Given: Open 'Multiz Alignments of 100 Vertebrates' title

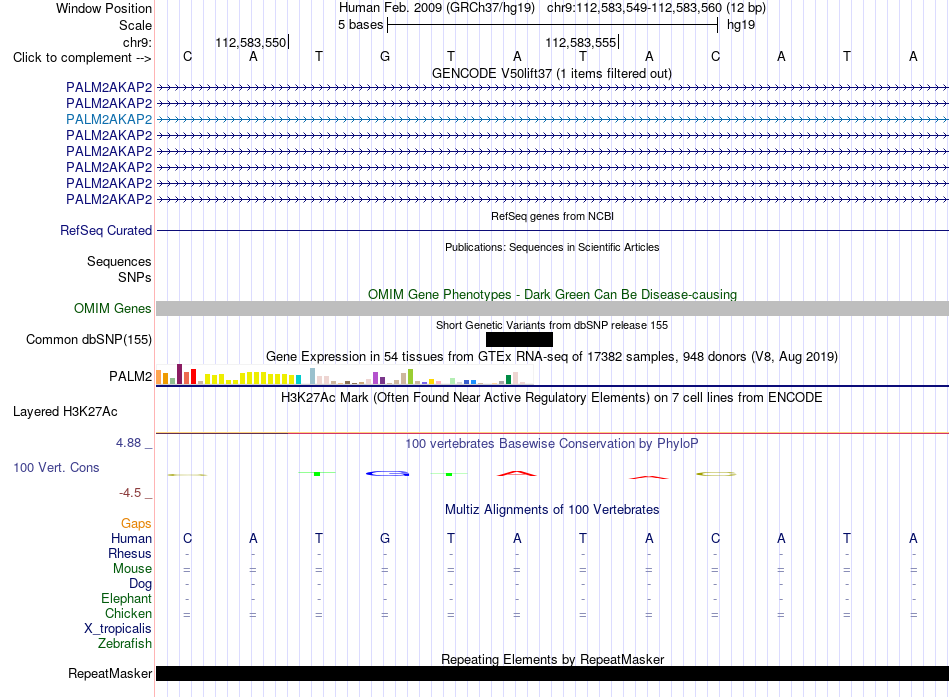Looking at the screenshot, I should click(x=552, y=510).
